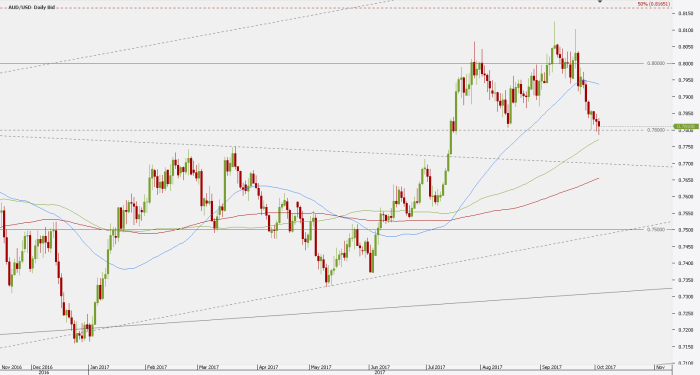Select the Oct 2017 date axis label
The height and width of the screenshot is (375, 700).
click(x=606, y=367)
